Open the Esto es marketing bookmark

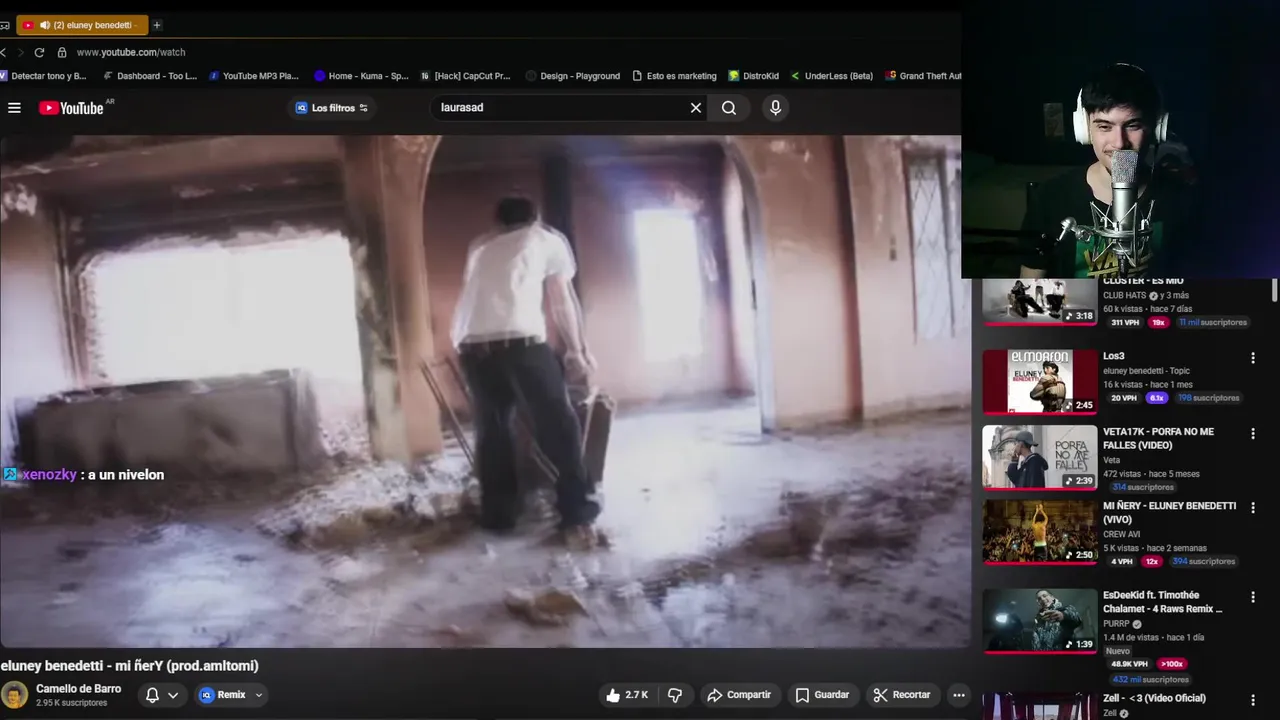[675, 76]
